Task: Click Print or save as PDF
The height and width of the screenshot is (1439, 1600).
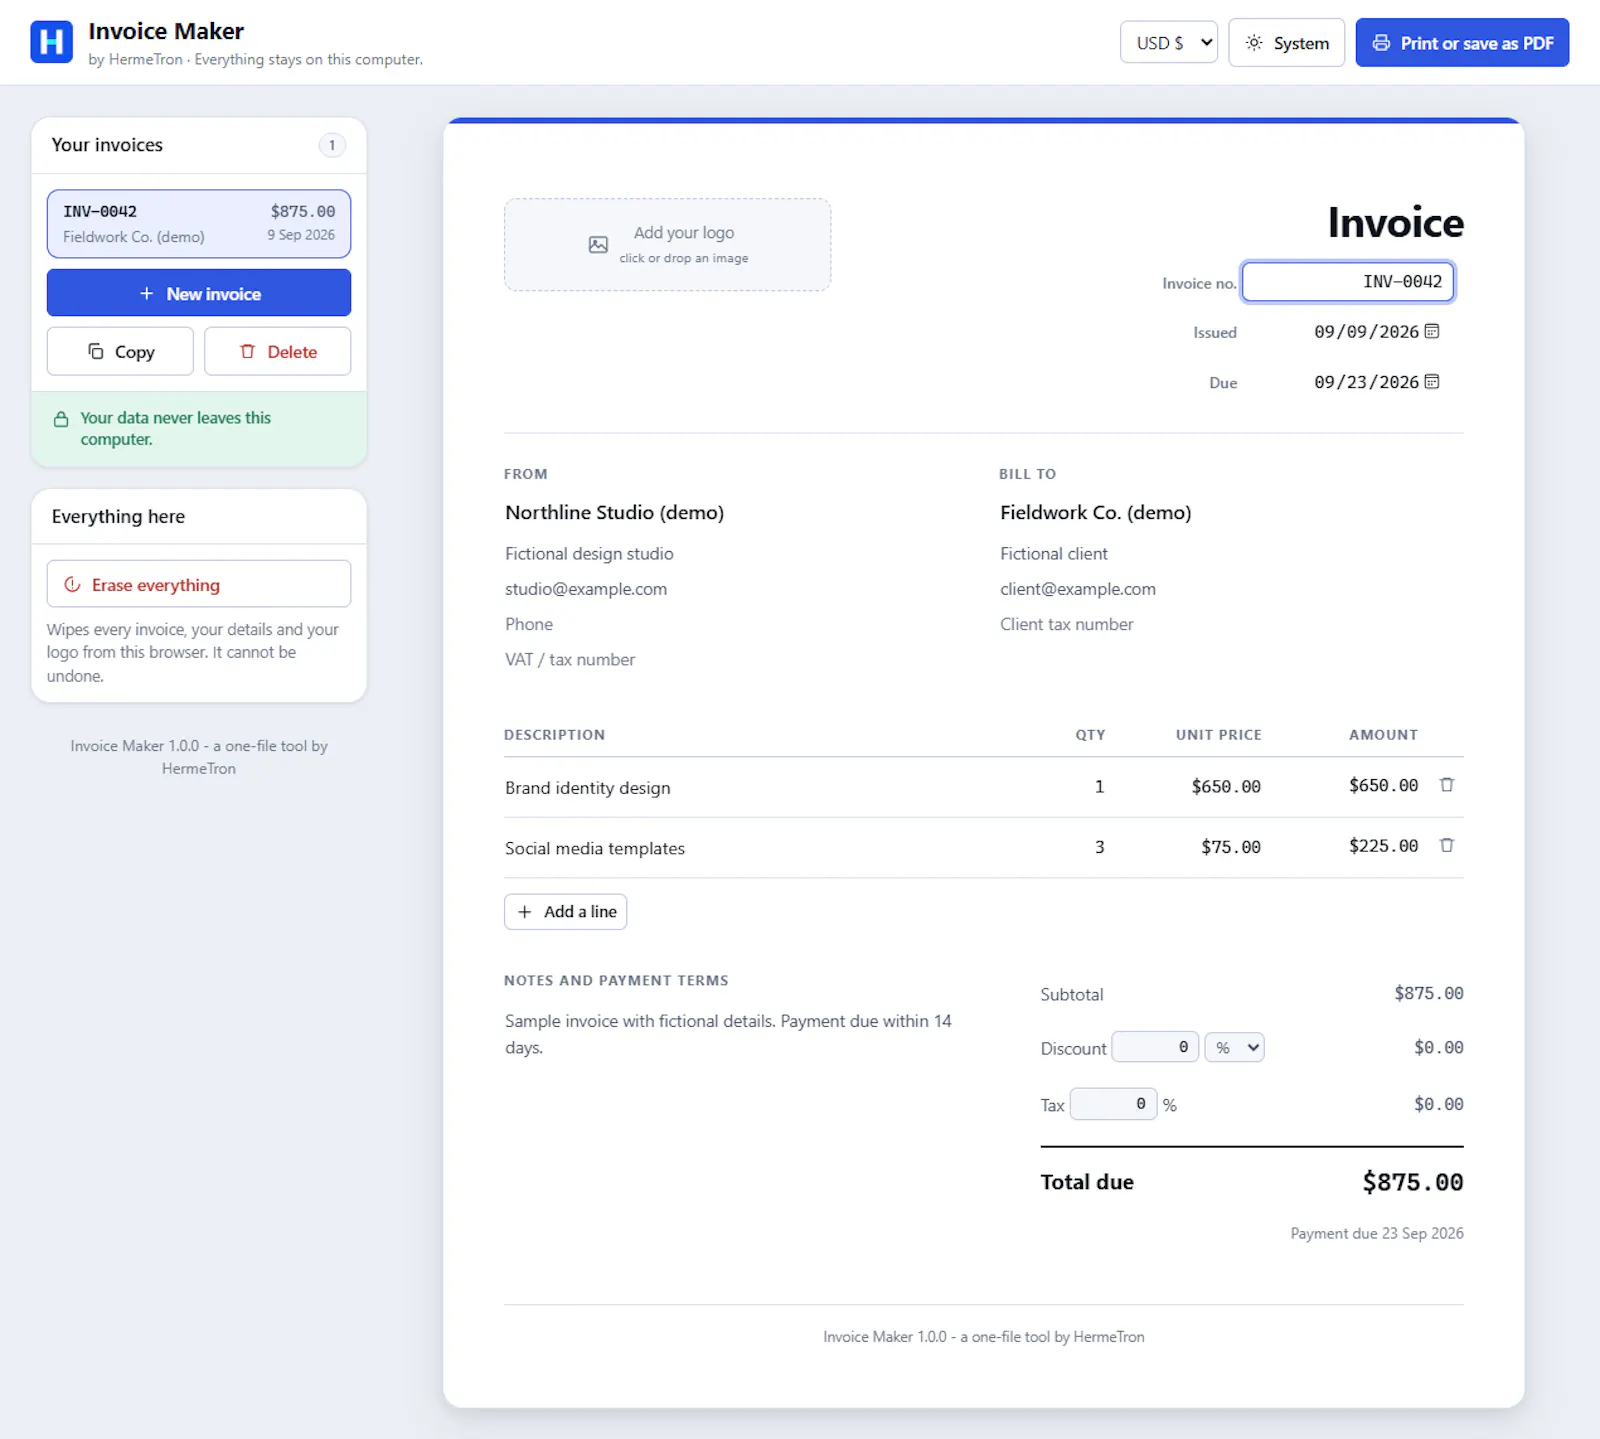Action: pos(1462,43)
